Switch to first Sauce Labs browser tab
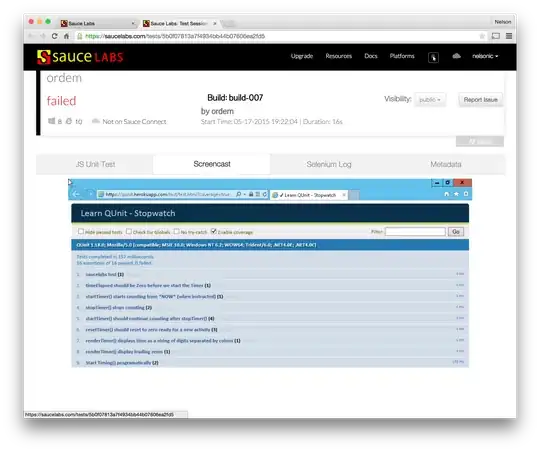 click(x=97, y=23)
